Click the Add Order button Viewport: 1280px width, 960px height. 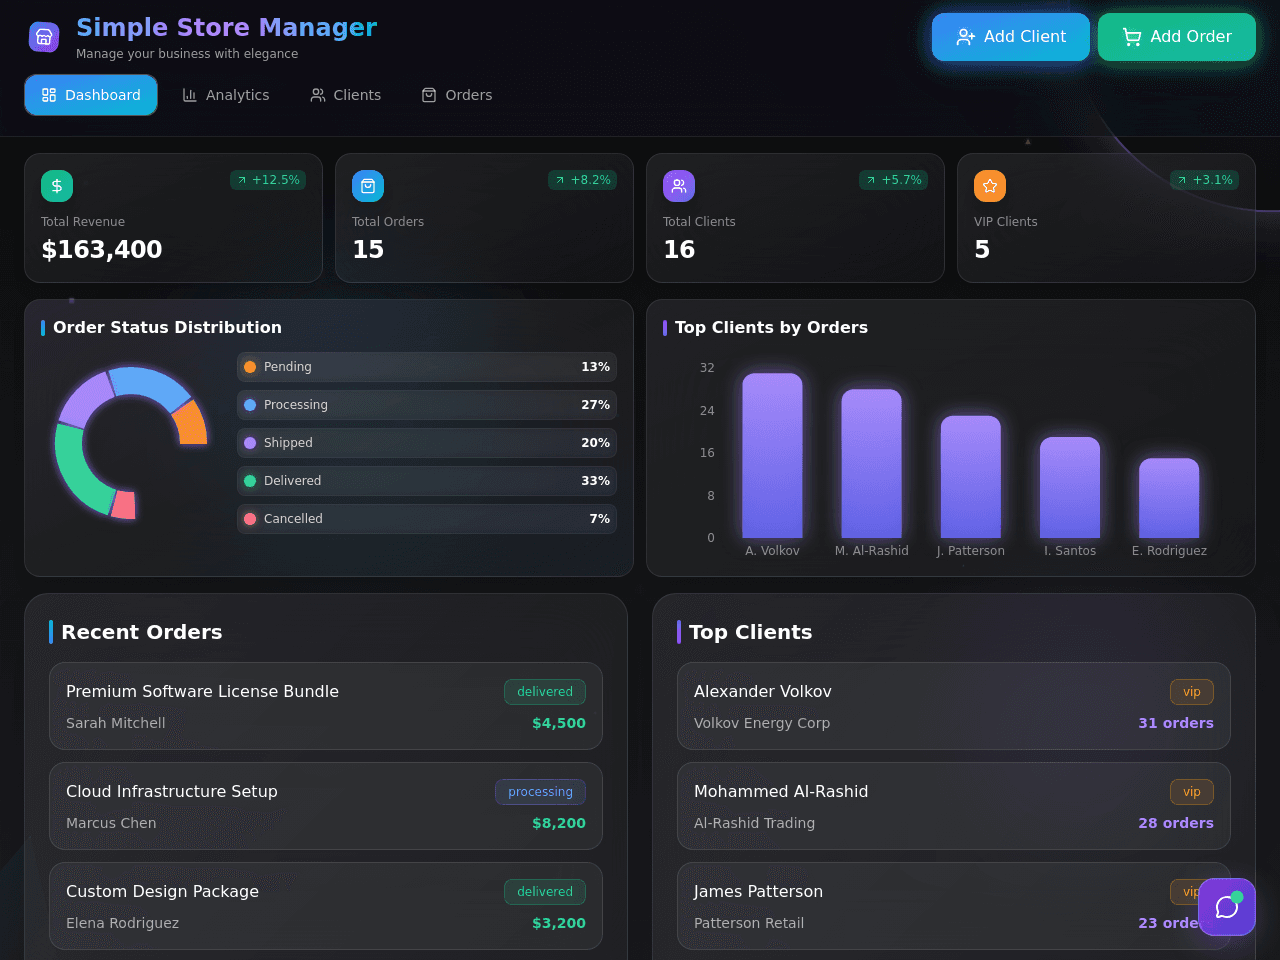[1177, 37]
